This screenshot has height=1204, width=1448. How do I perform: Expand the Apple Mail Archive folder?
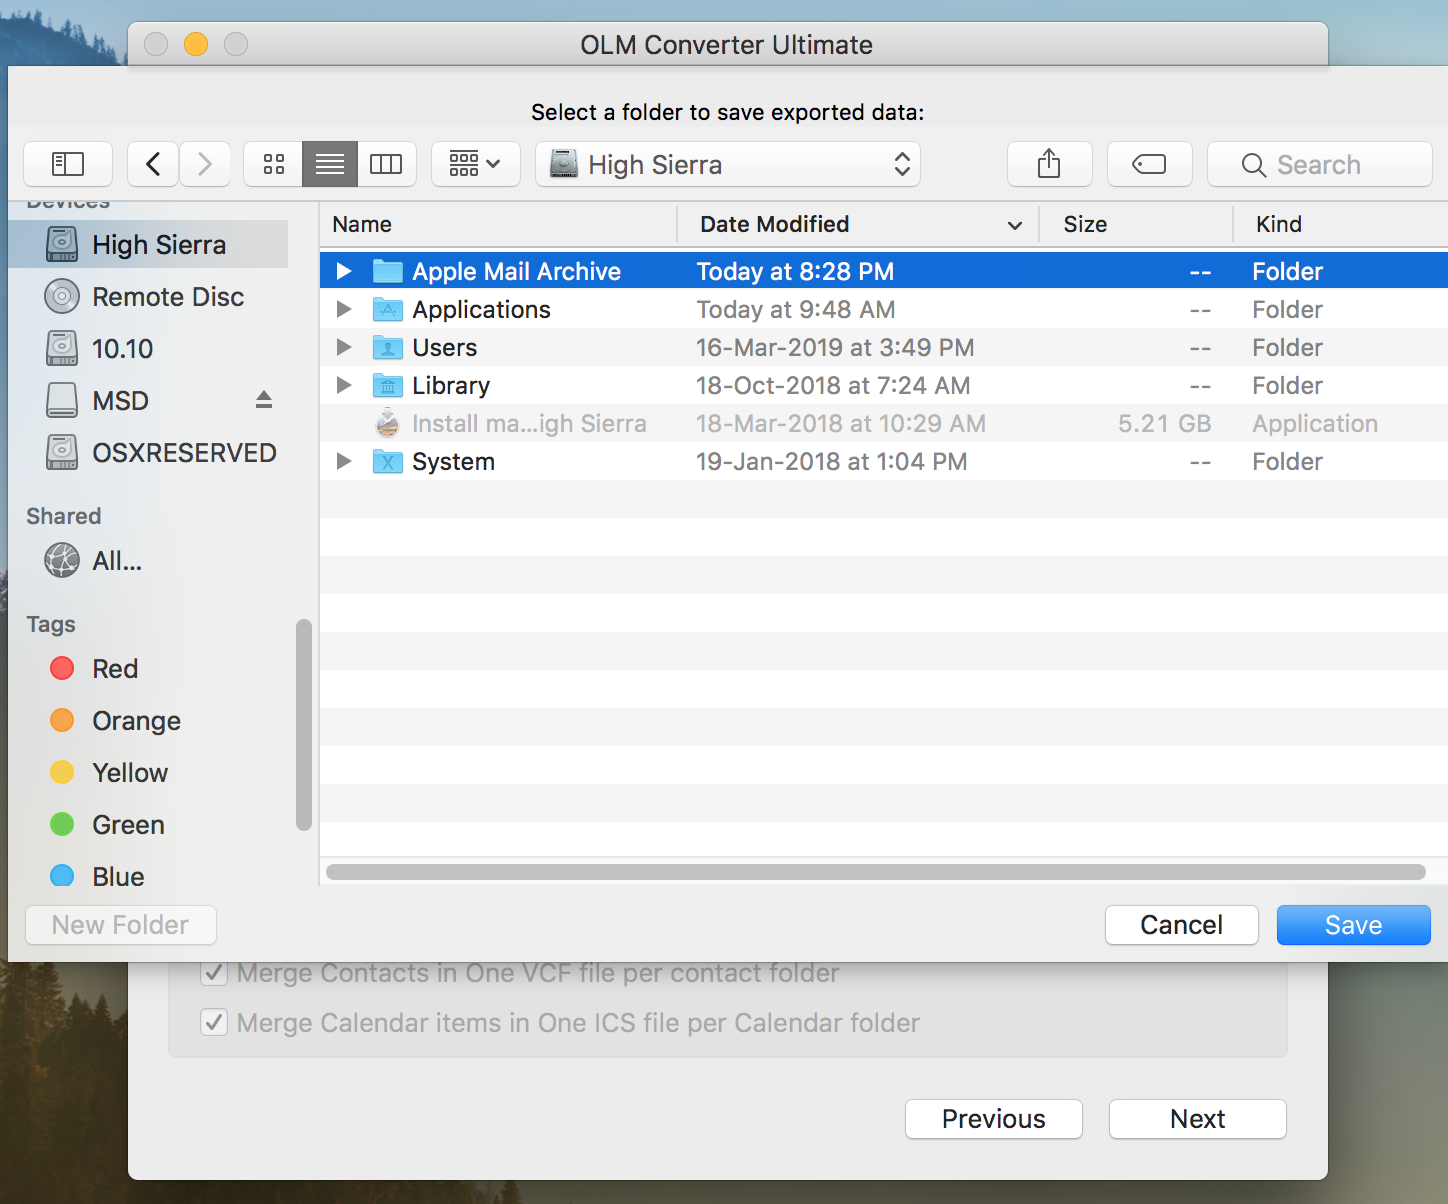(344, 271)
